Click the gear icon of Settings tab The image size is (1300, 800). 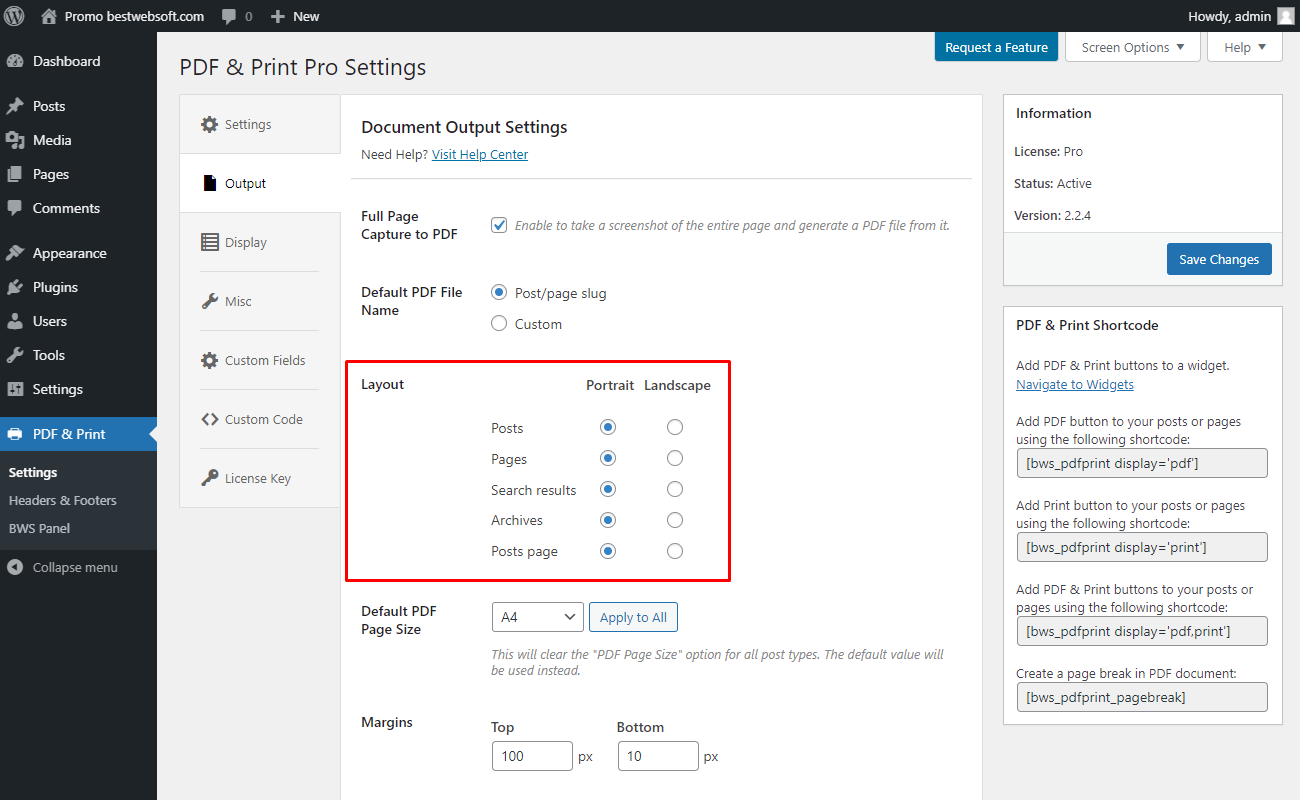click(209, 125)
